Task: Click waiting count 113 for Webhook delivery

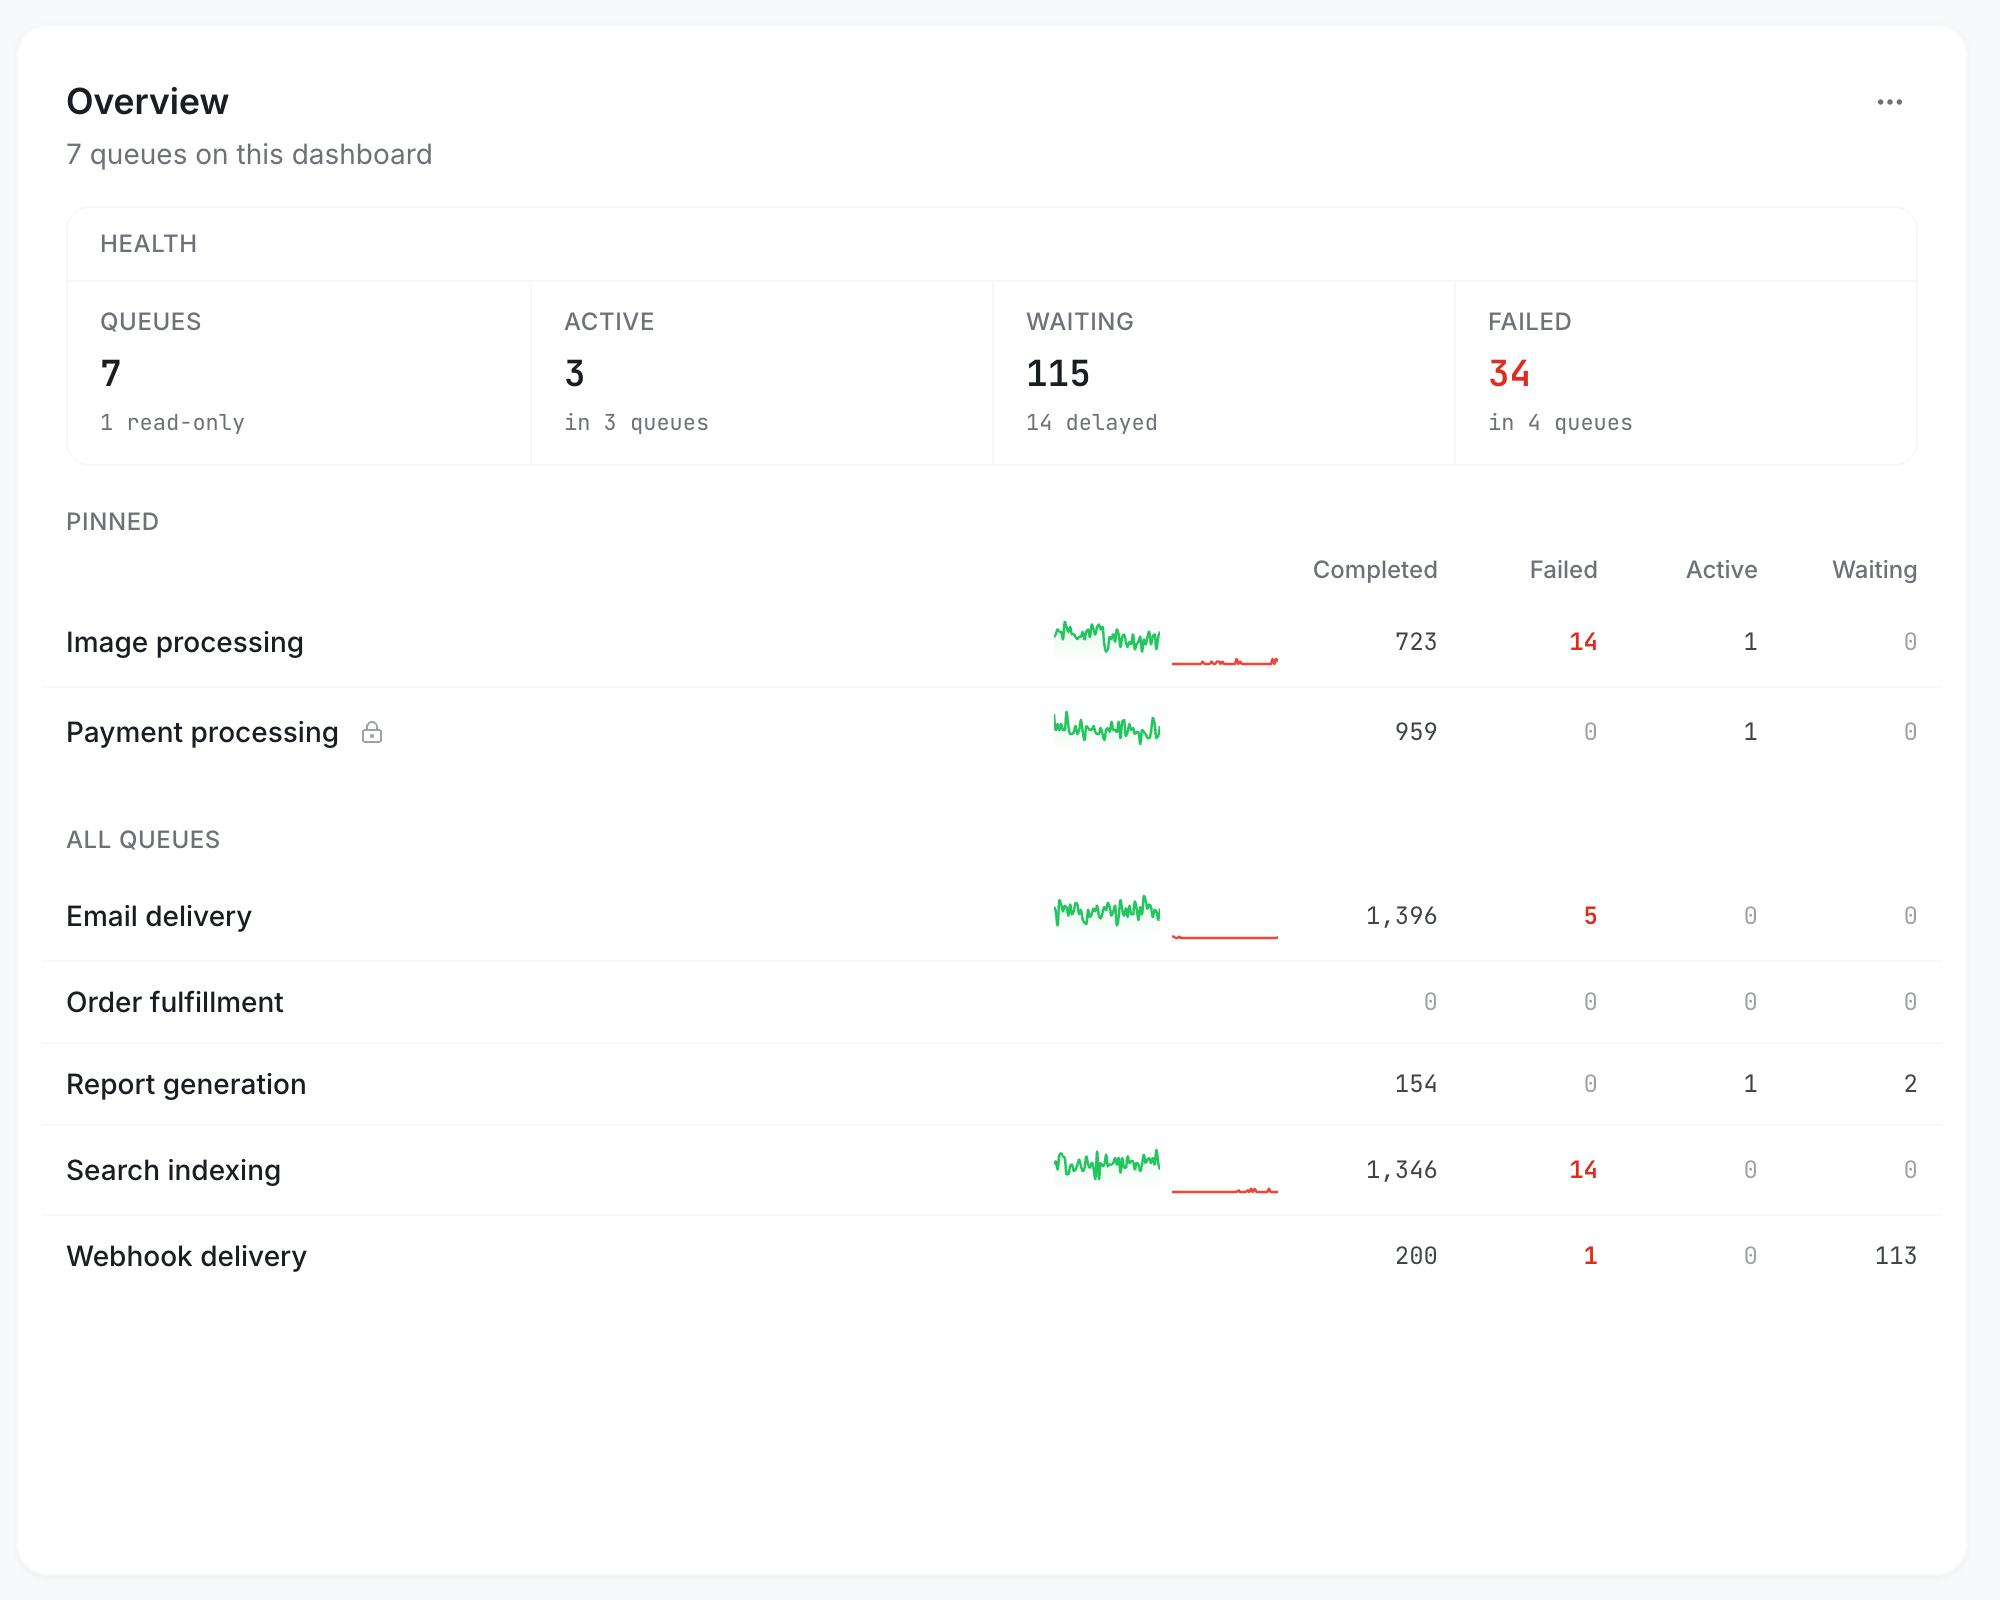Action: [1896, 1256]
